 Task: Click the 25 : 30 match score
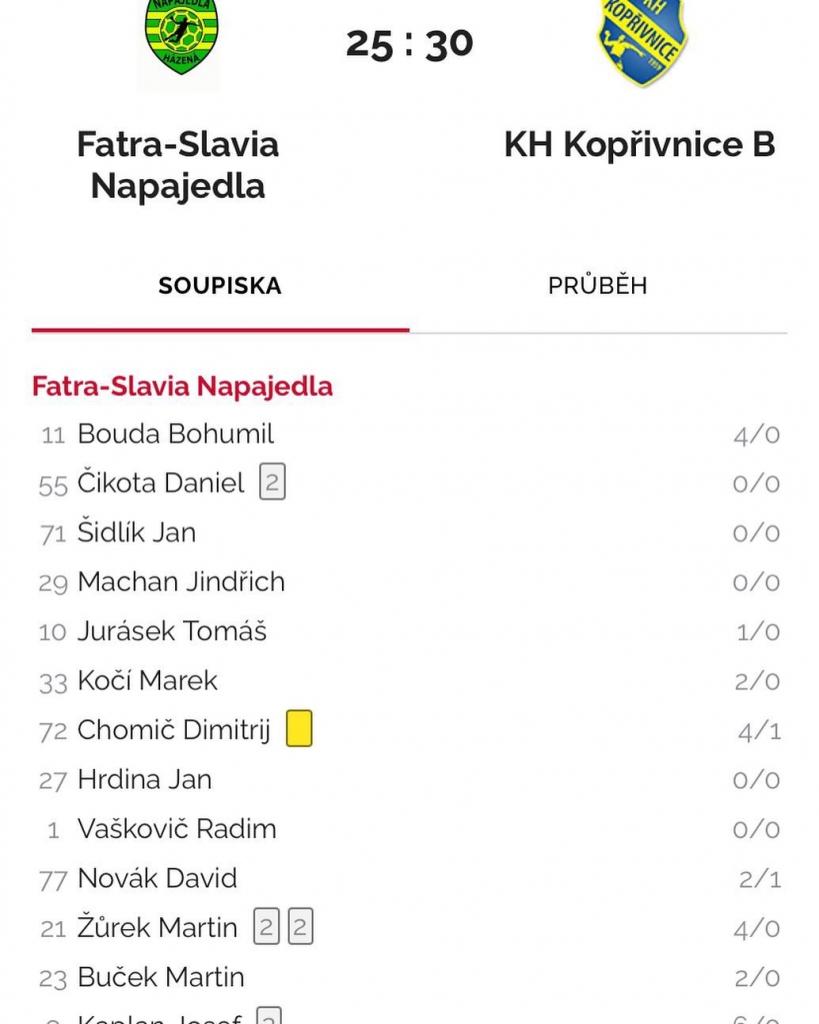pos(409,44)
